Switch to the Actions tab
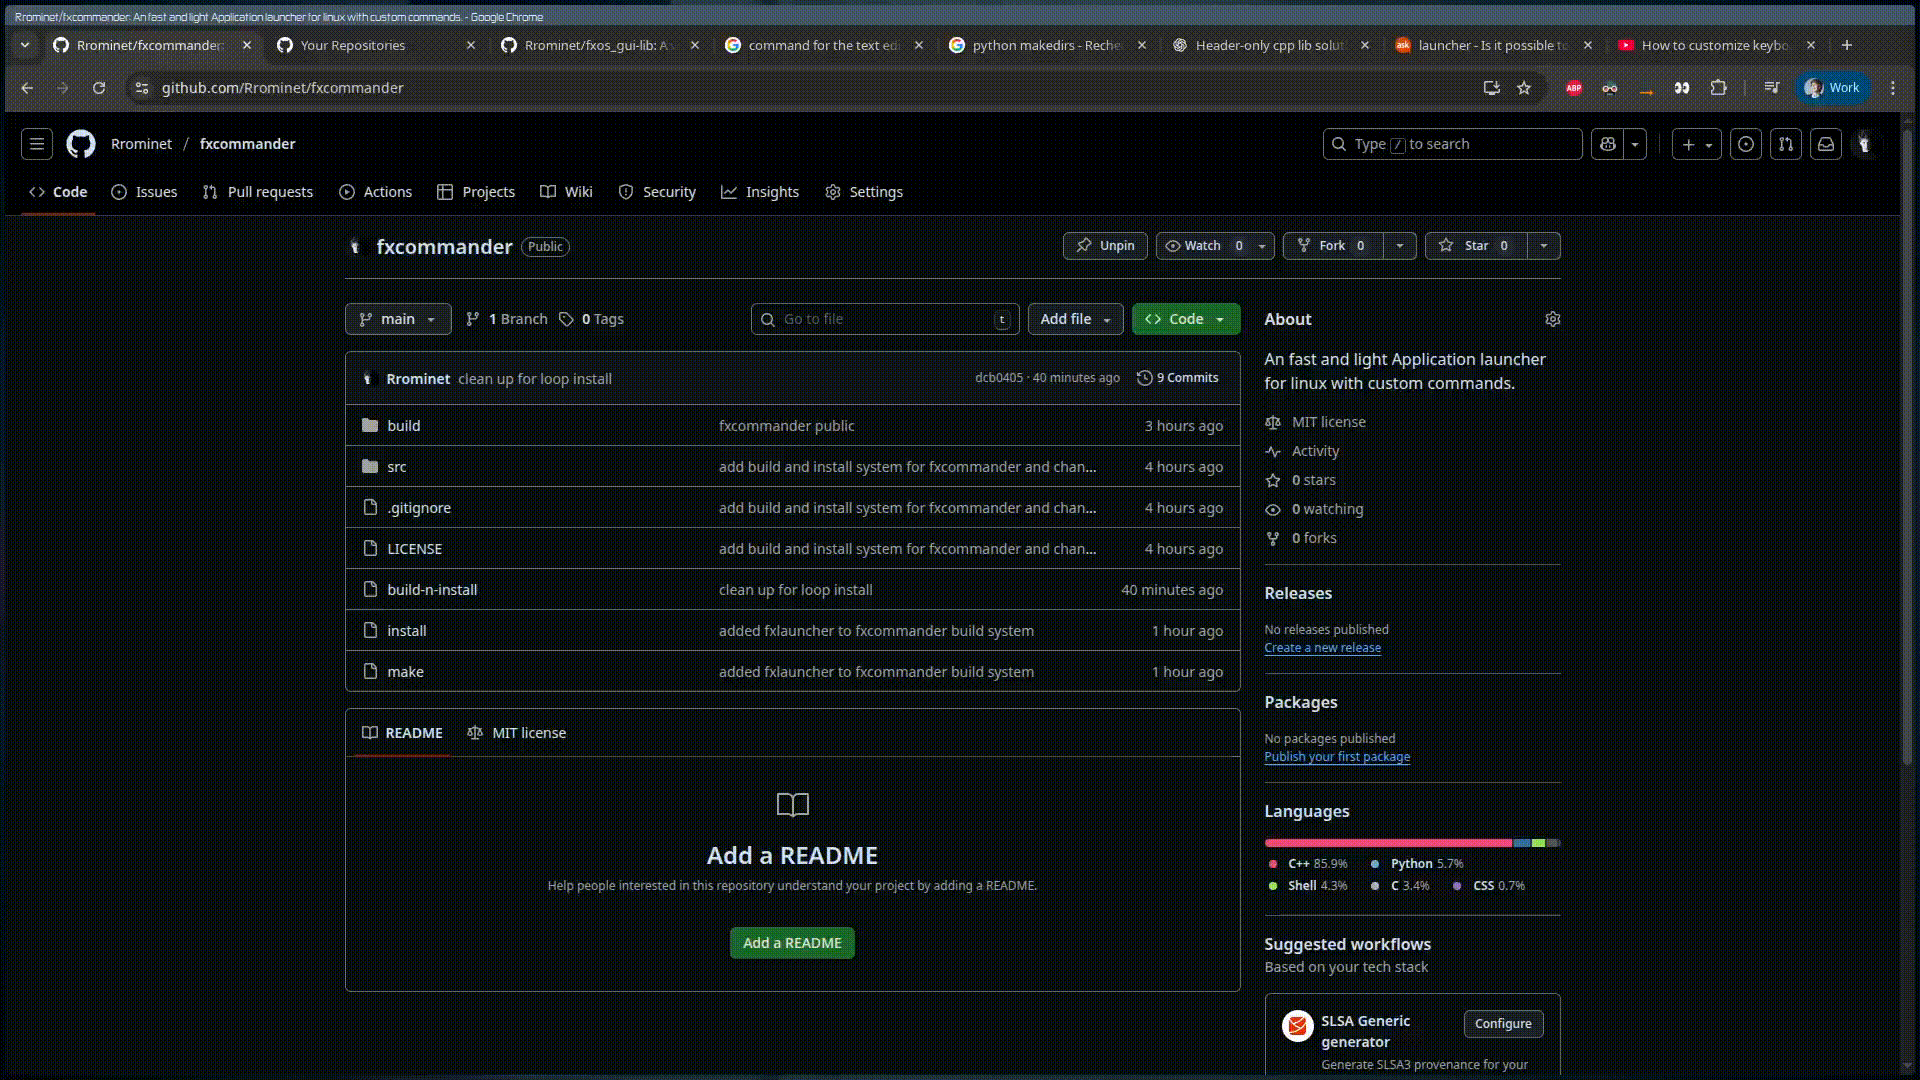 pos(376,192)
